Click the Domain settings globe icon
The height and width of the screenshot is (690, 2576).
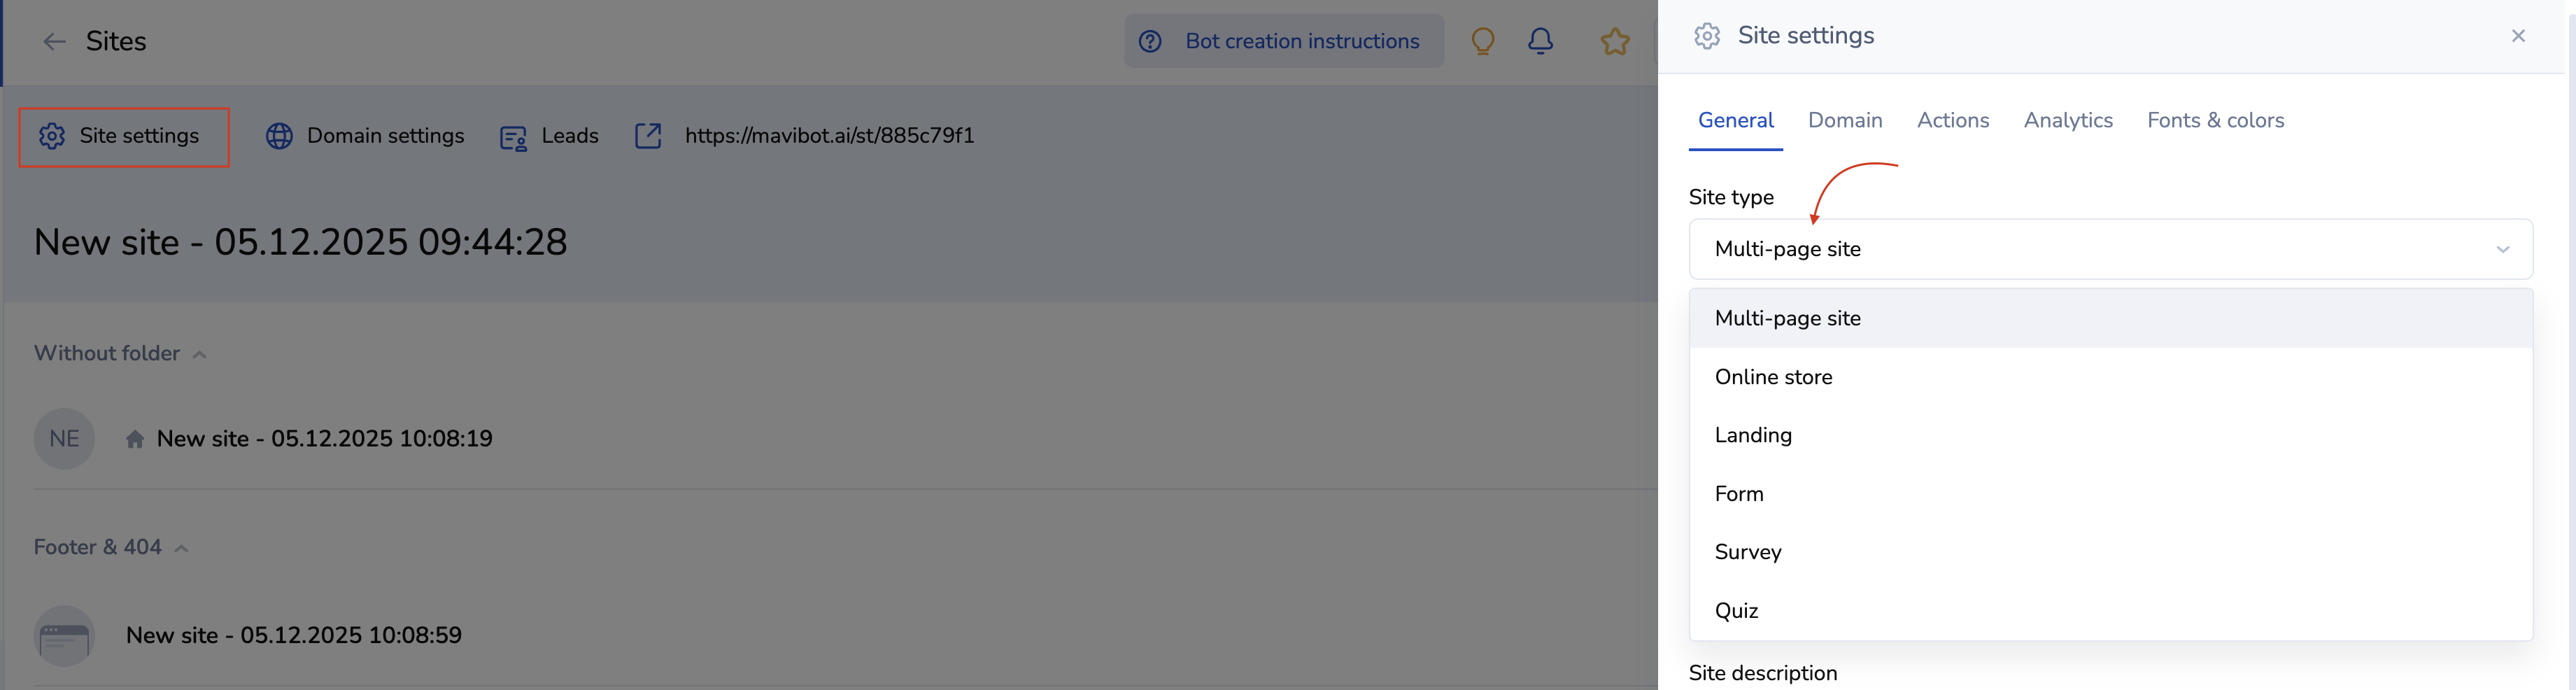click(x=279, y=136)
